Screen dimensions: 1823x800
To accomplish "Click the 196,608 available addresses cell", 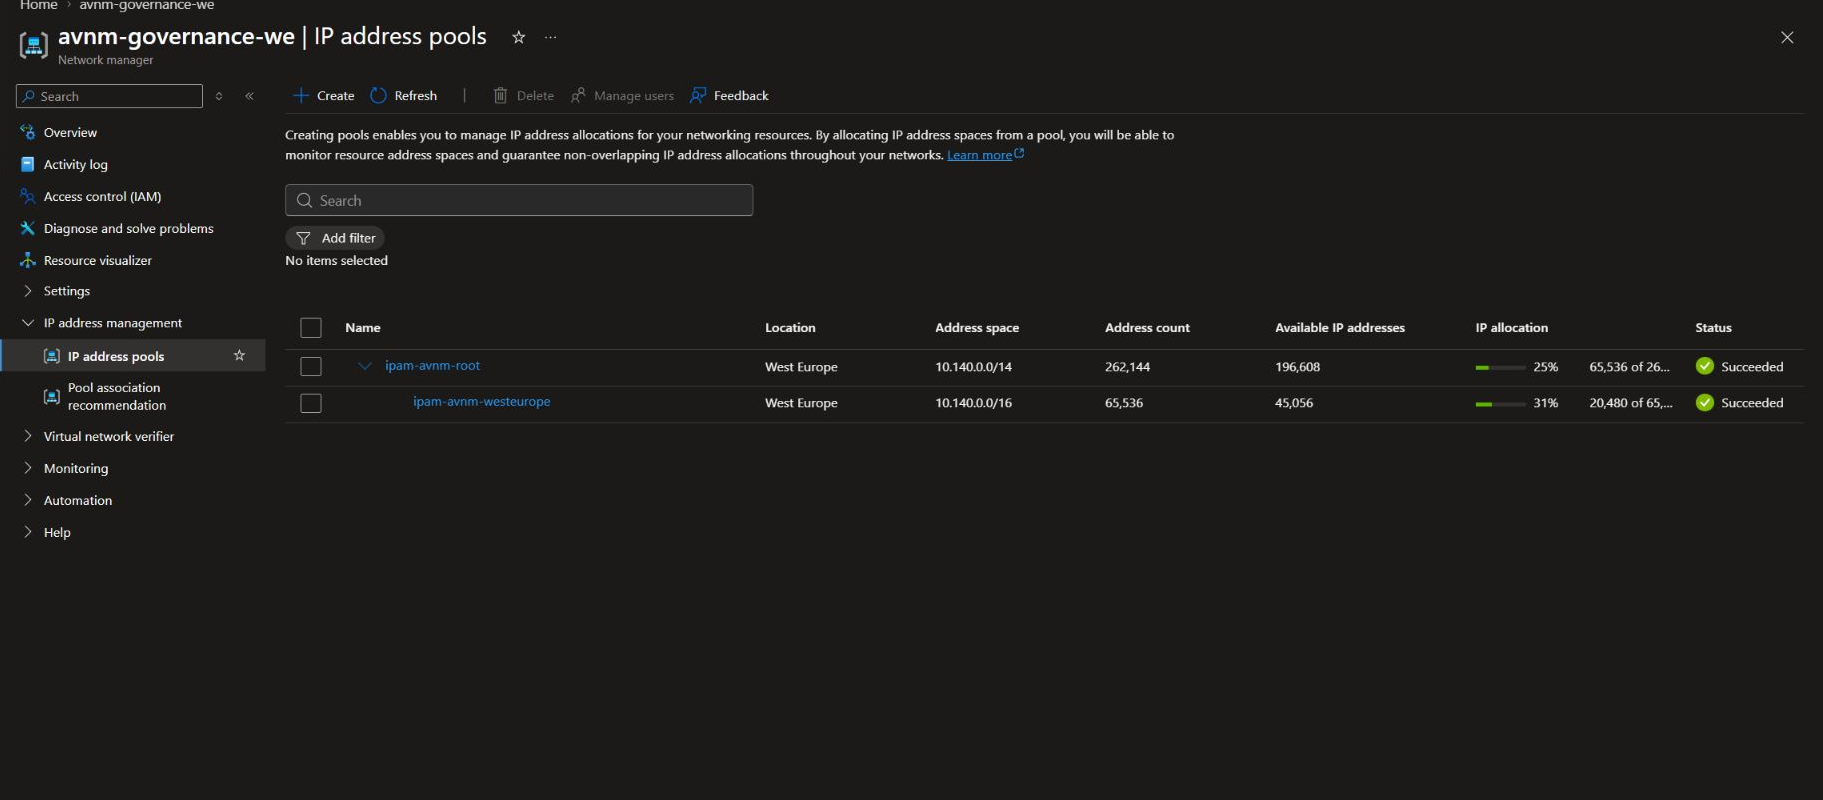I will tap(1297, 367).
